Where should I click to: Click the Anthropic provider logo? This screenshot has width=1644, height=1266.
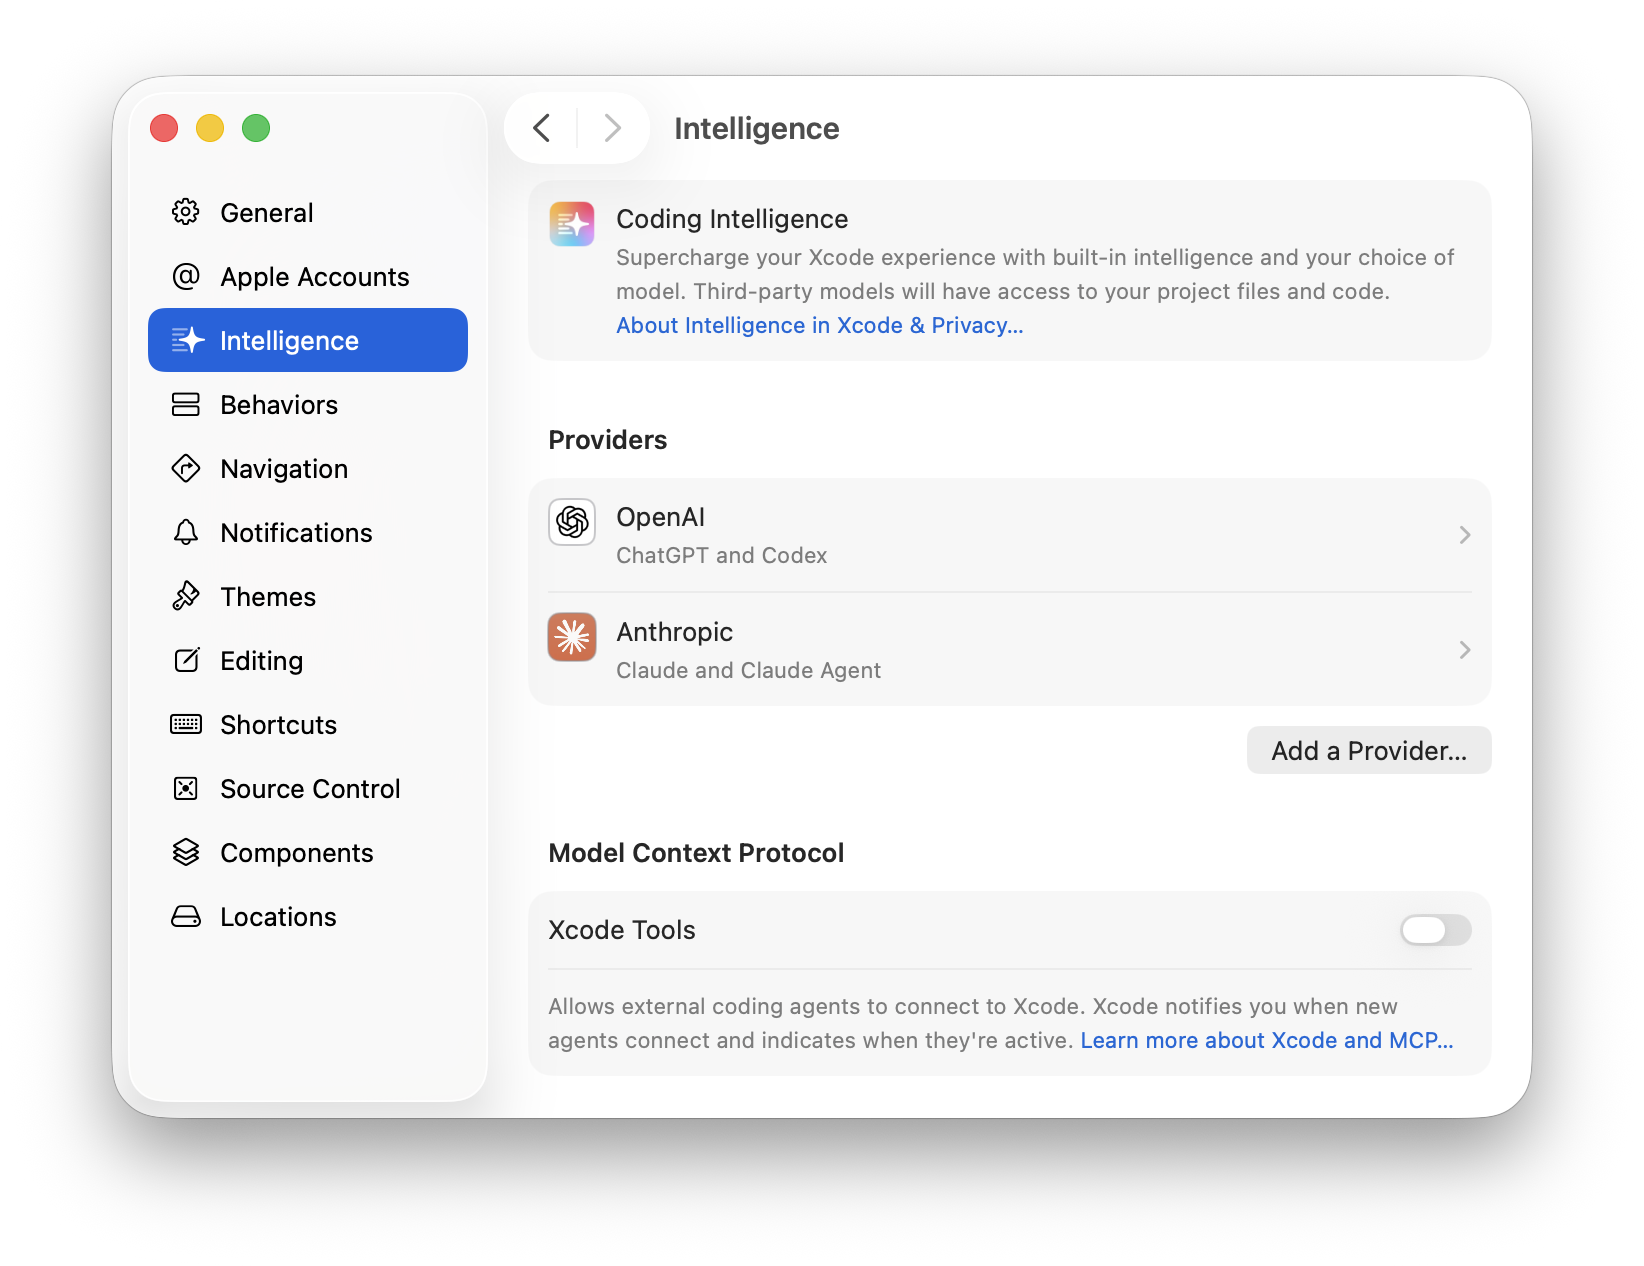tap(571, 636)
